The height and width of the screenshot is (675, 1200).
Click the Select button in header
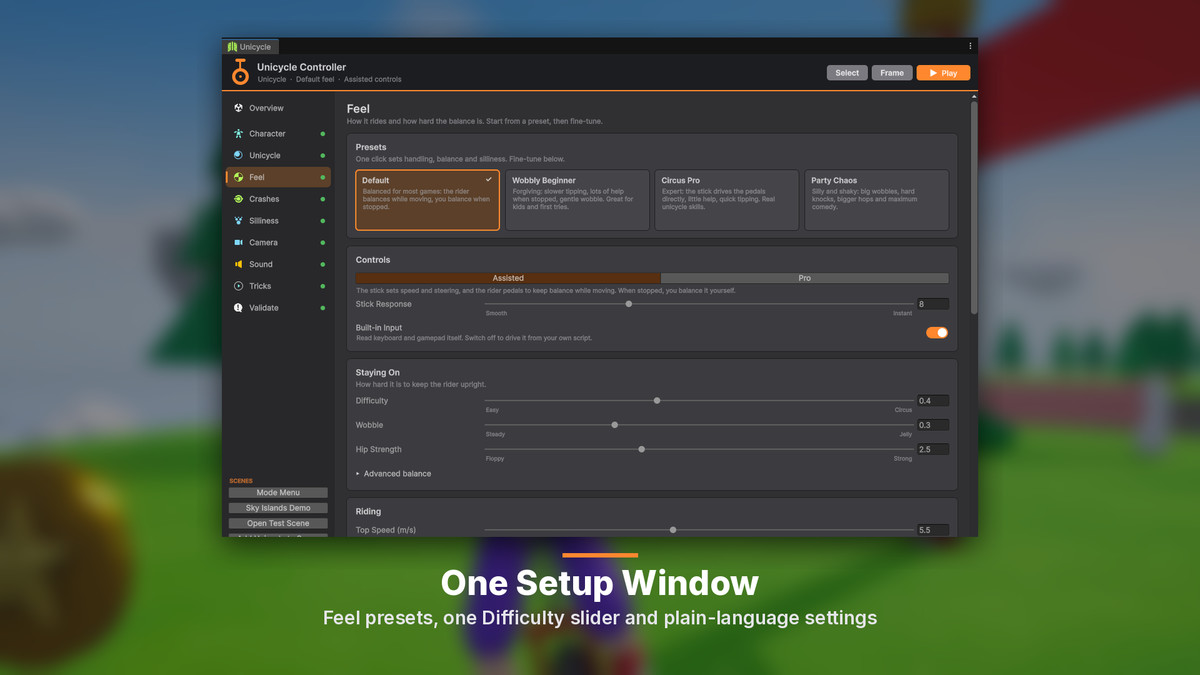click(847, 73)
